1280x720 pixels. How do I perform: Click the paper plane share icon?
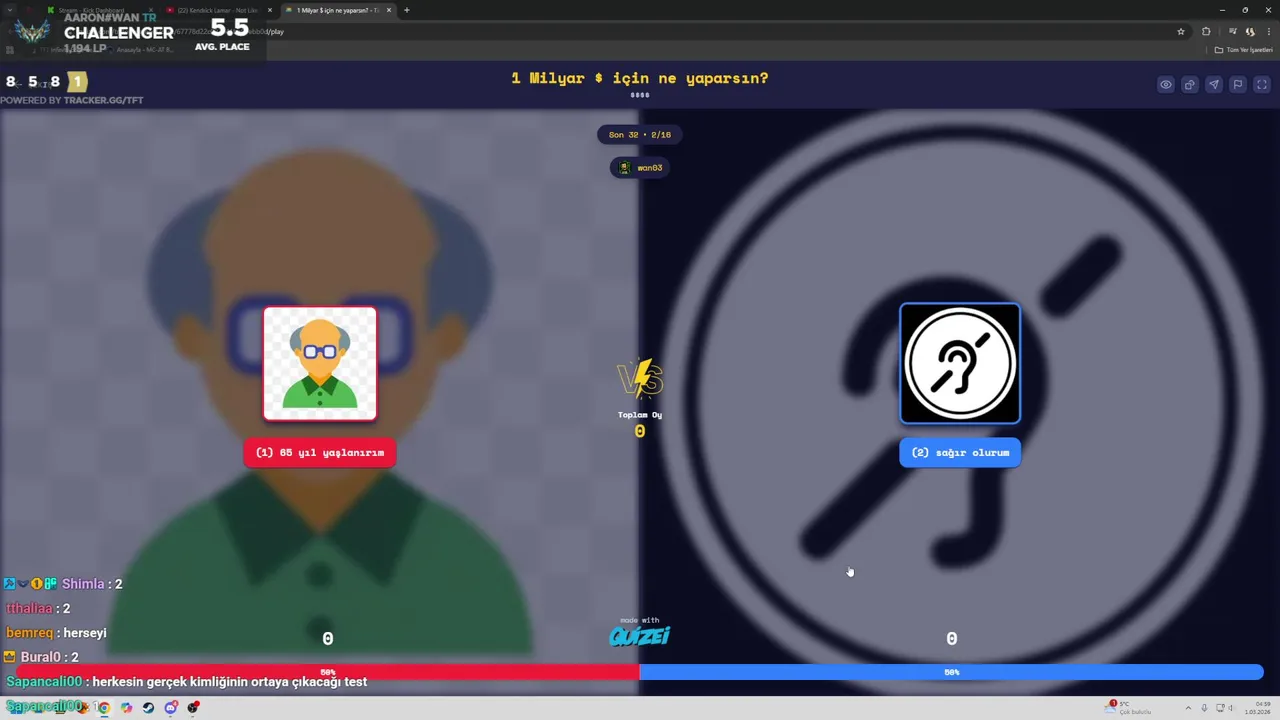(1214, 85)
